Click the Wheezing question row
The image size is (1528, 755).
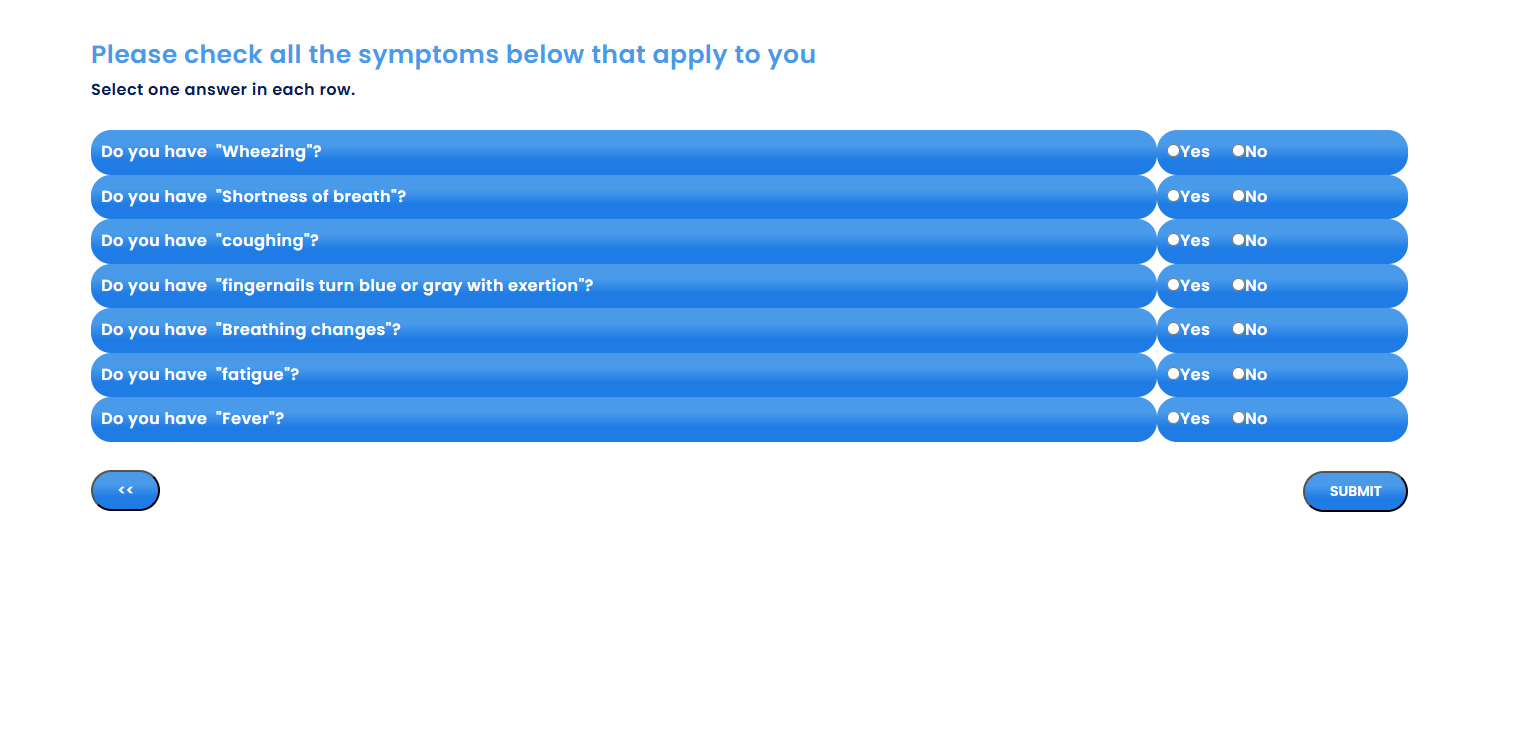623,152
